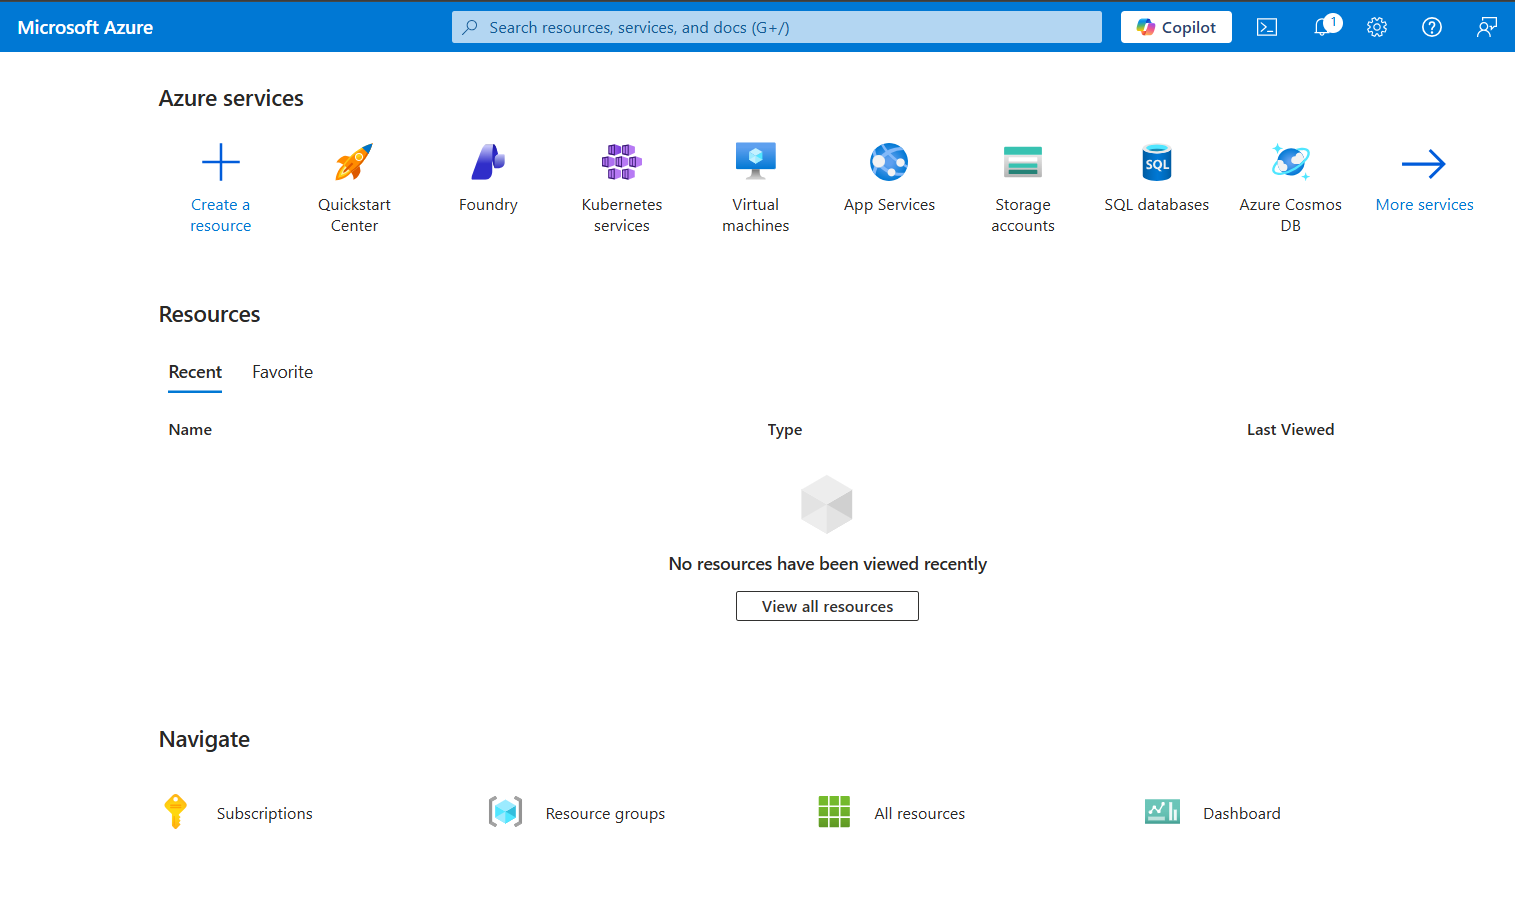Select the Recent tab
Screen dimensions: 1515x902
195,372
